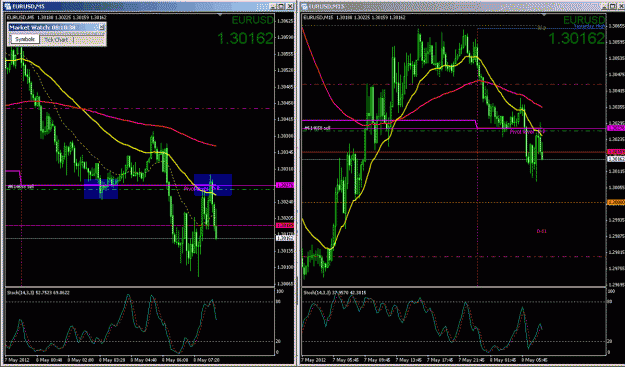
Task: Click the Yesterday High label in M15 chart
Action: [590, 26]
